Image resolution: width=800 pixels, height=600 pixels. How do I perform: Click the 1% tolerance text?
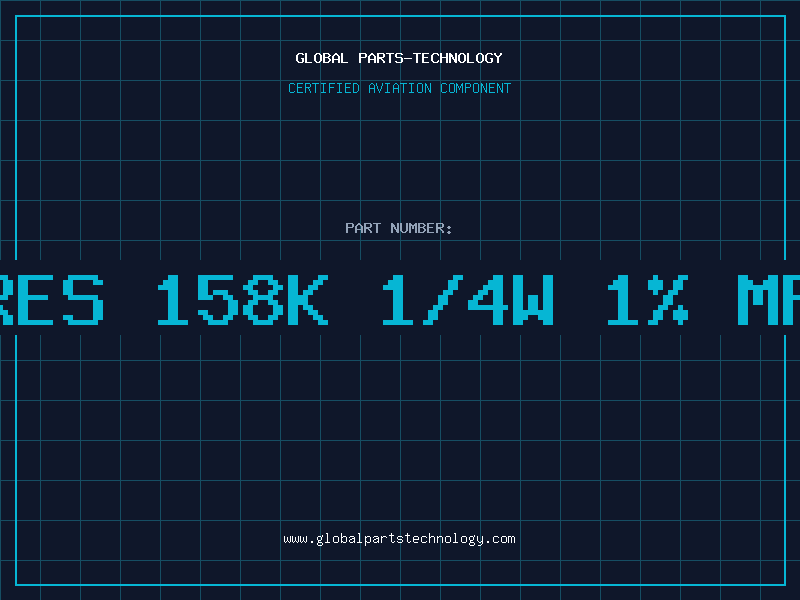click(648, 300)
